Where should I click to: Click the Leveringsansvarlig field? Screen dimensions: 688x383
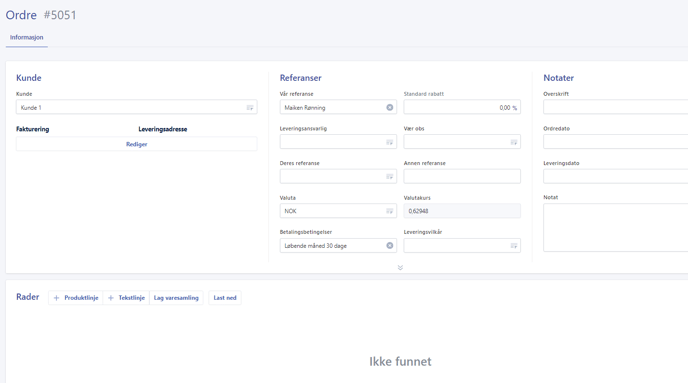(338, 142)
